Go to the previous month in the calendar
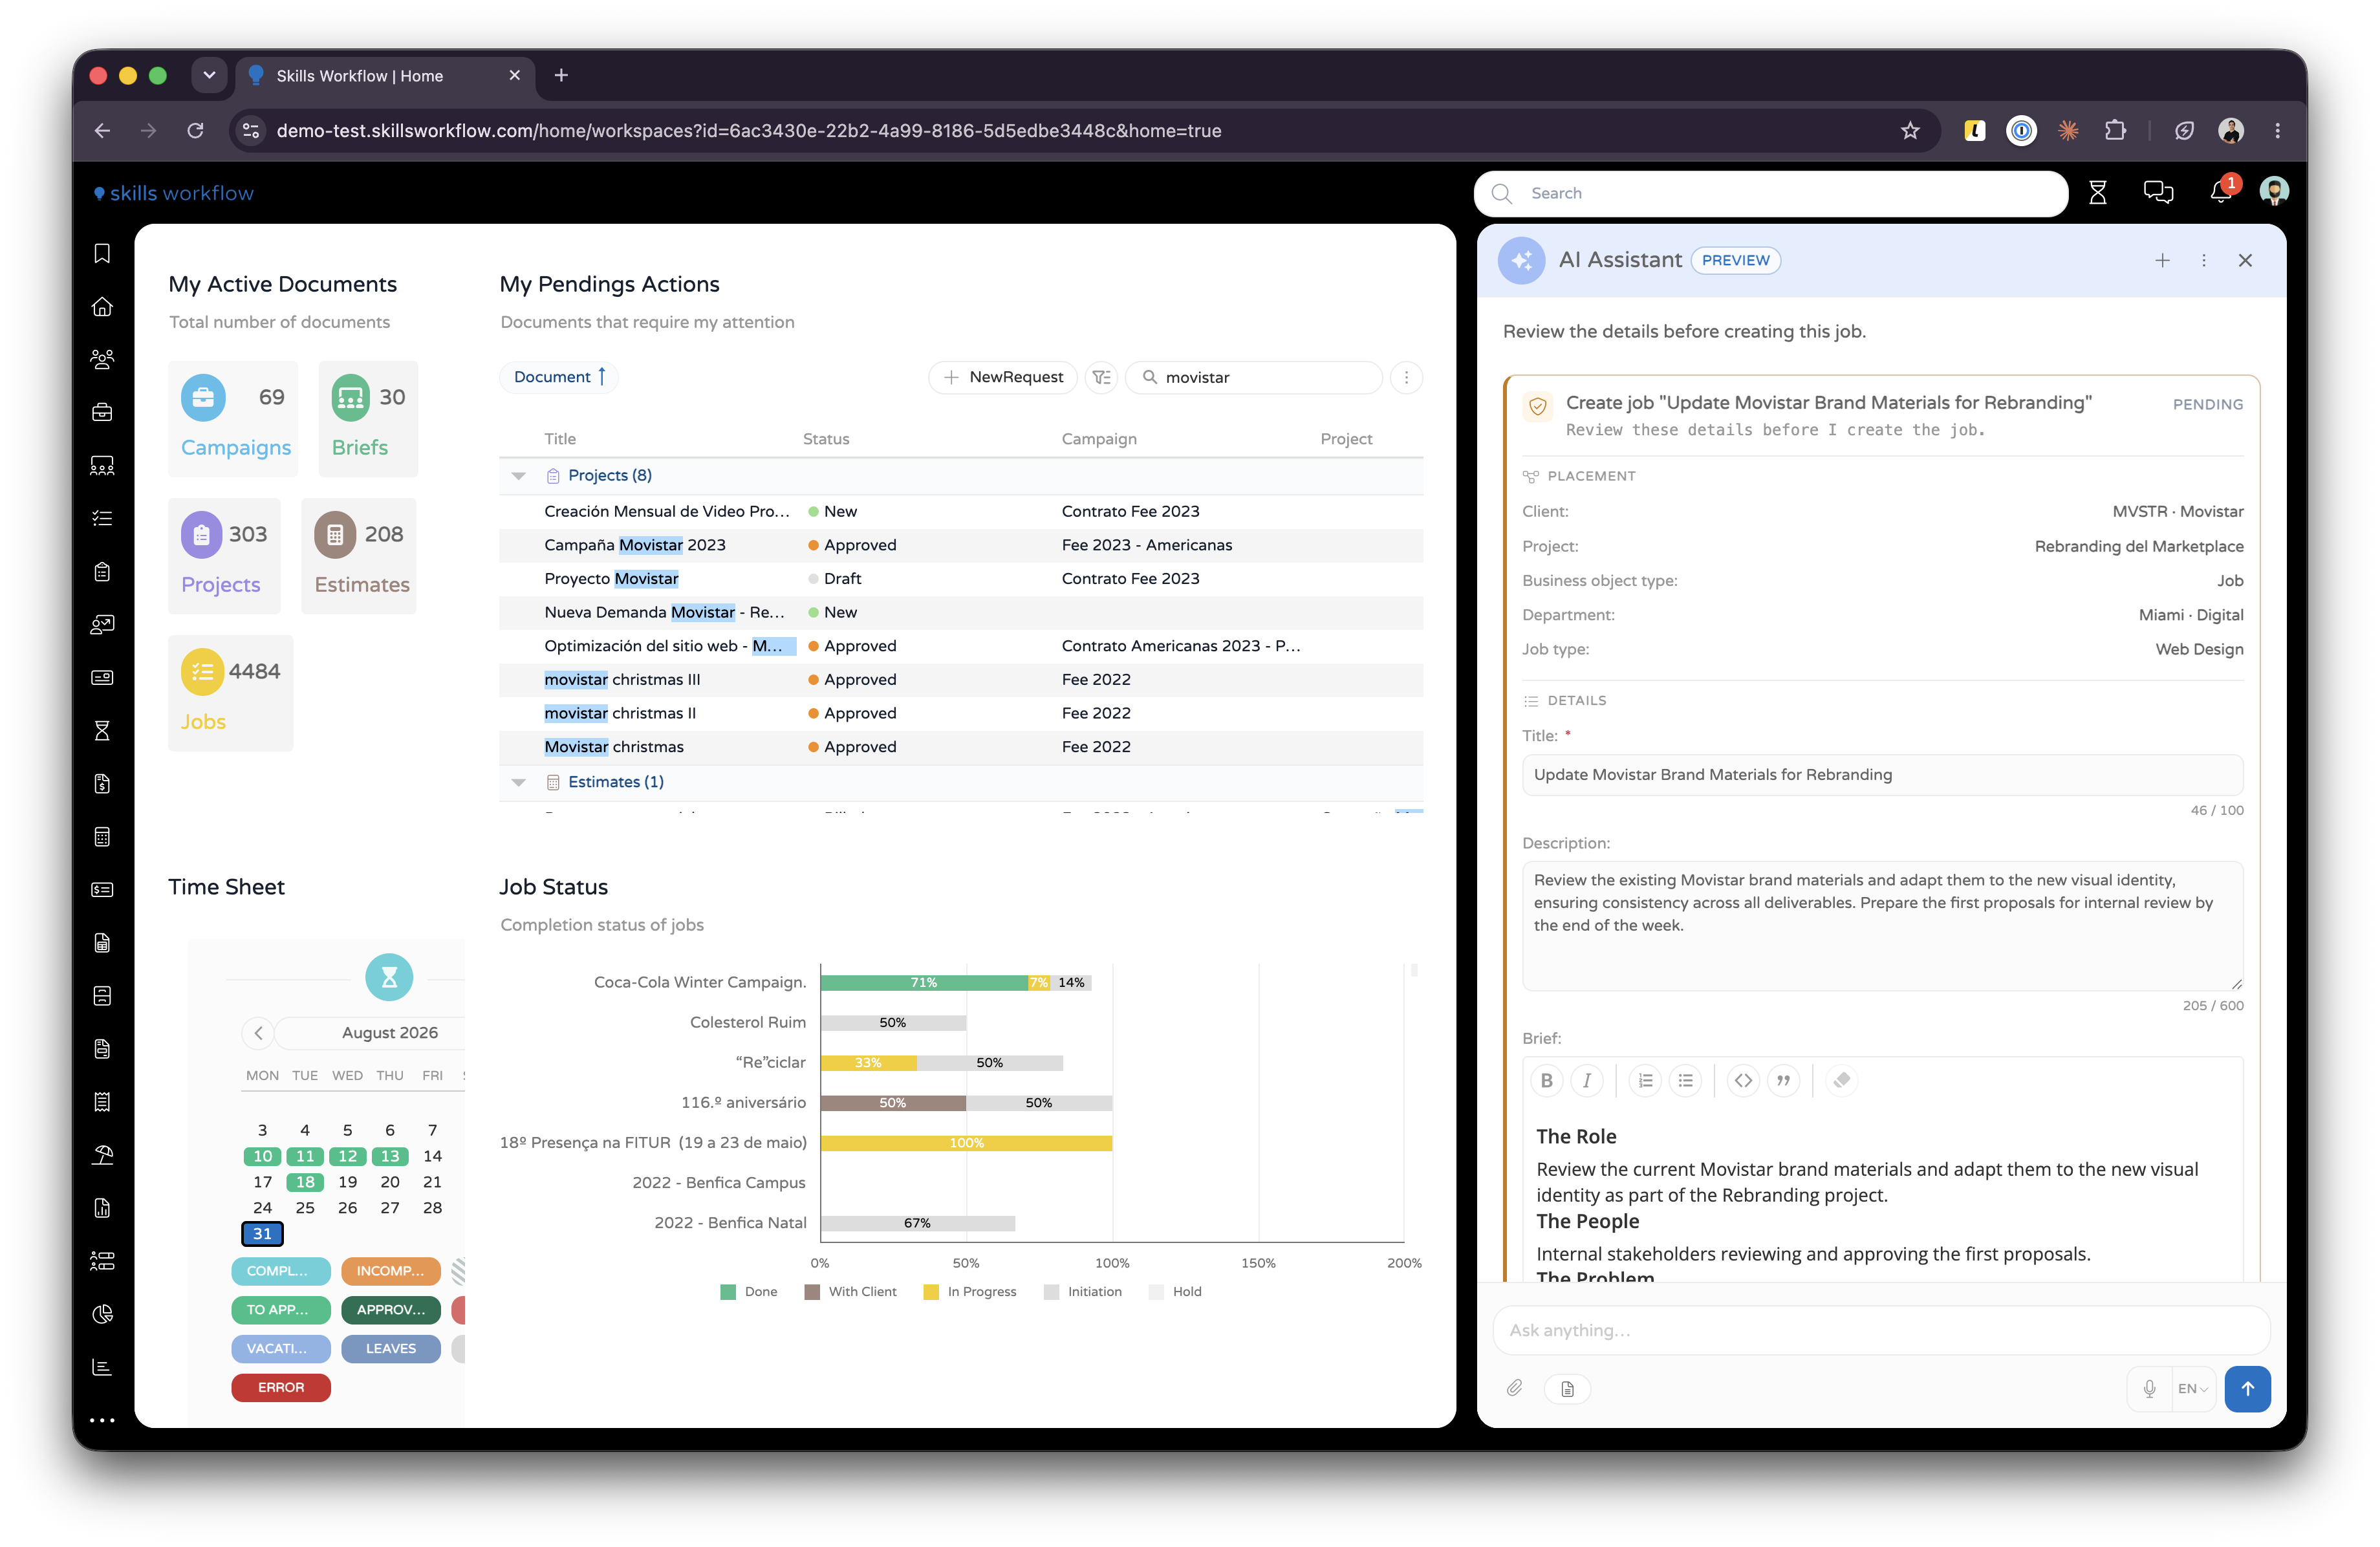This screenshot has height=1547, width=2380. 258,1033
